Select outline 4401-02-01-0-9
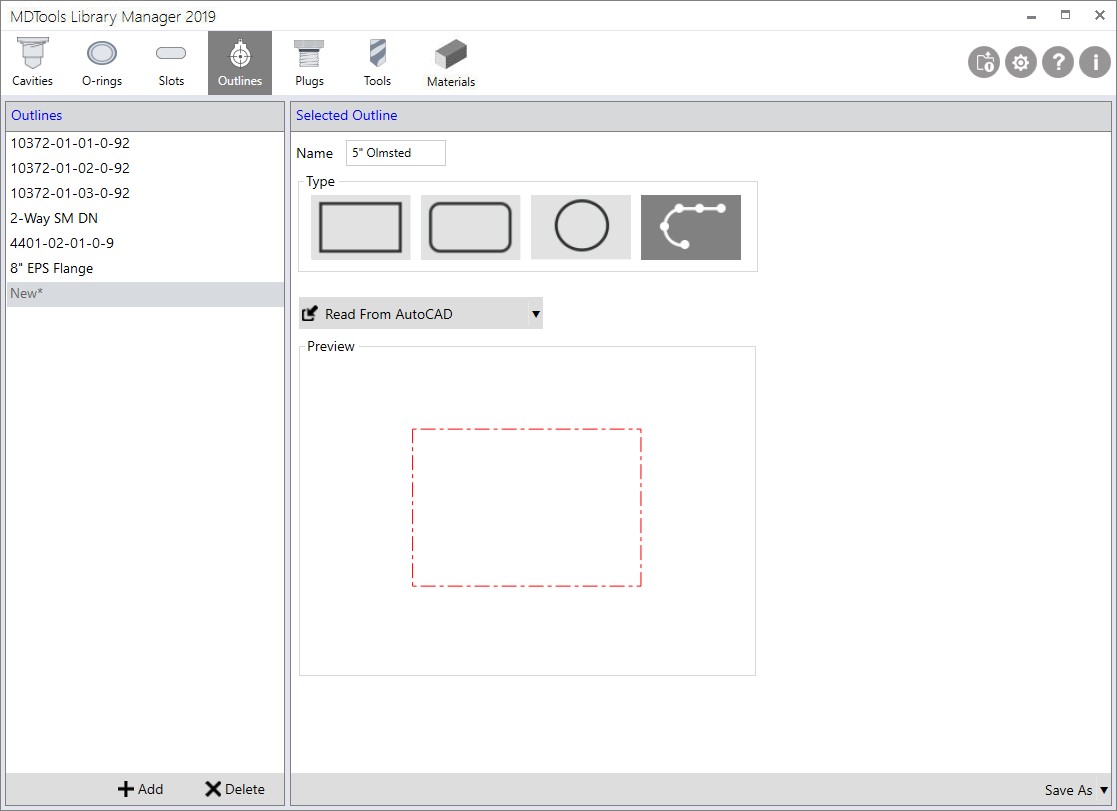The height and width of the screenshot is (811, 1117). tap(145, 243)
